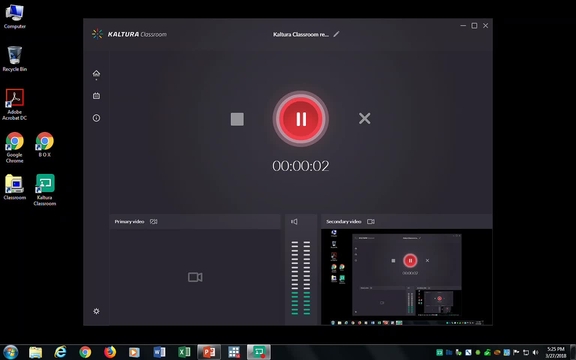Select the Secondary video preview thumbnail
Image resolution: width=576 pixels, height=360 pixels.
[407, 277]
